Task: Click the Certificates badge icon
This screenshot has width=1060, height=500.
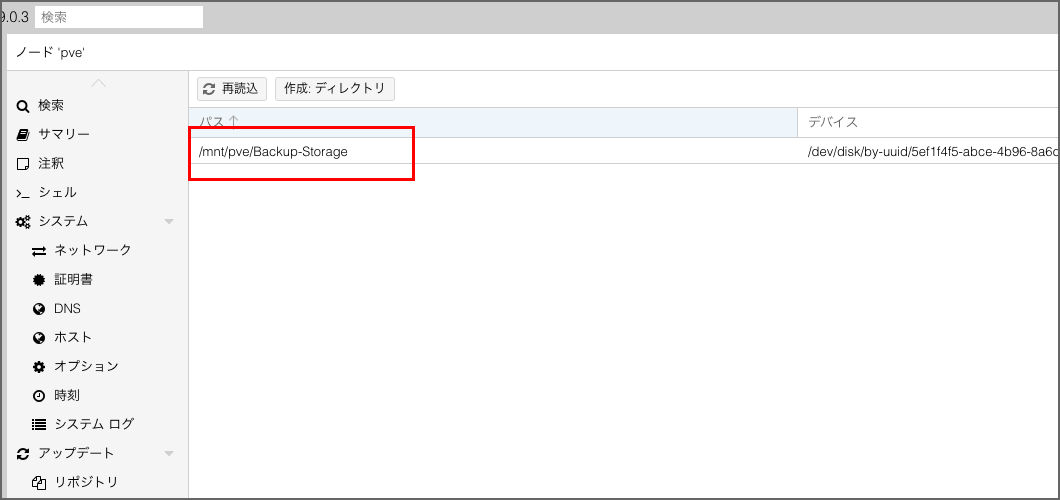Action: pyautogui.click(x=39, y=280)
